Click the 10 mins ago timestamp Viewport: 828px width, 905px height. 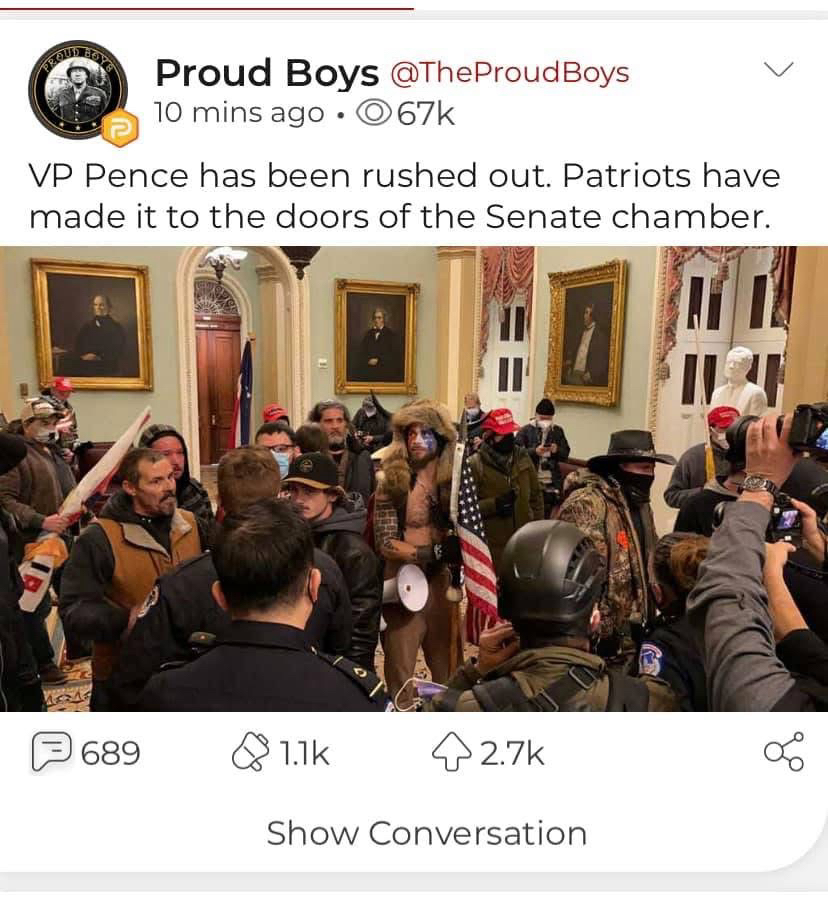coord(239,113)
